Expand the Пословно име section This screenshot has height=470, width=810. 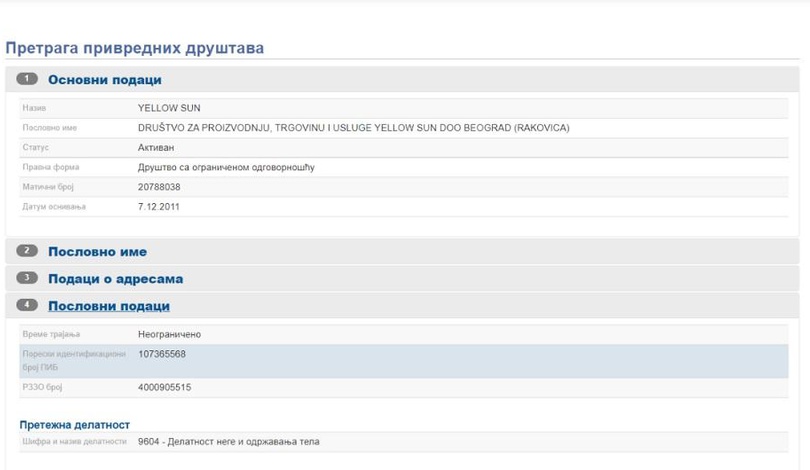[97, 252]
